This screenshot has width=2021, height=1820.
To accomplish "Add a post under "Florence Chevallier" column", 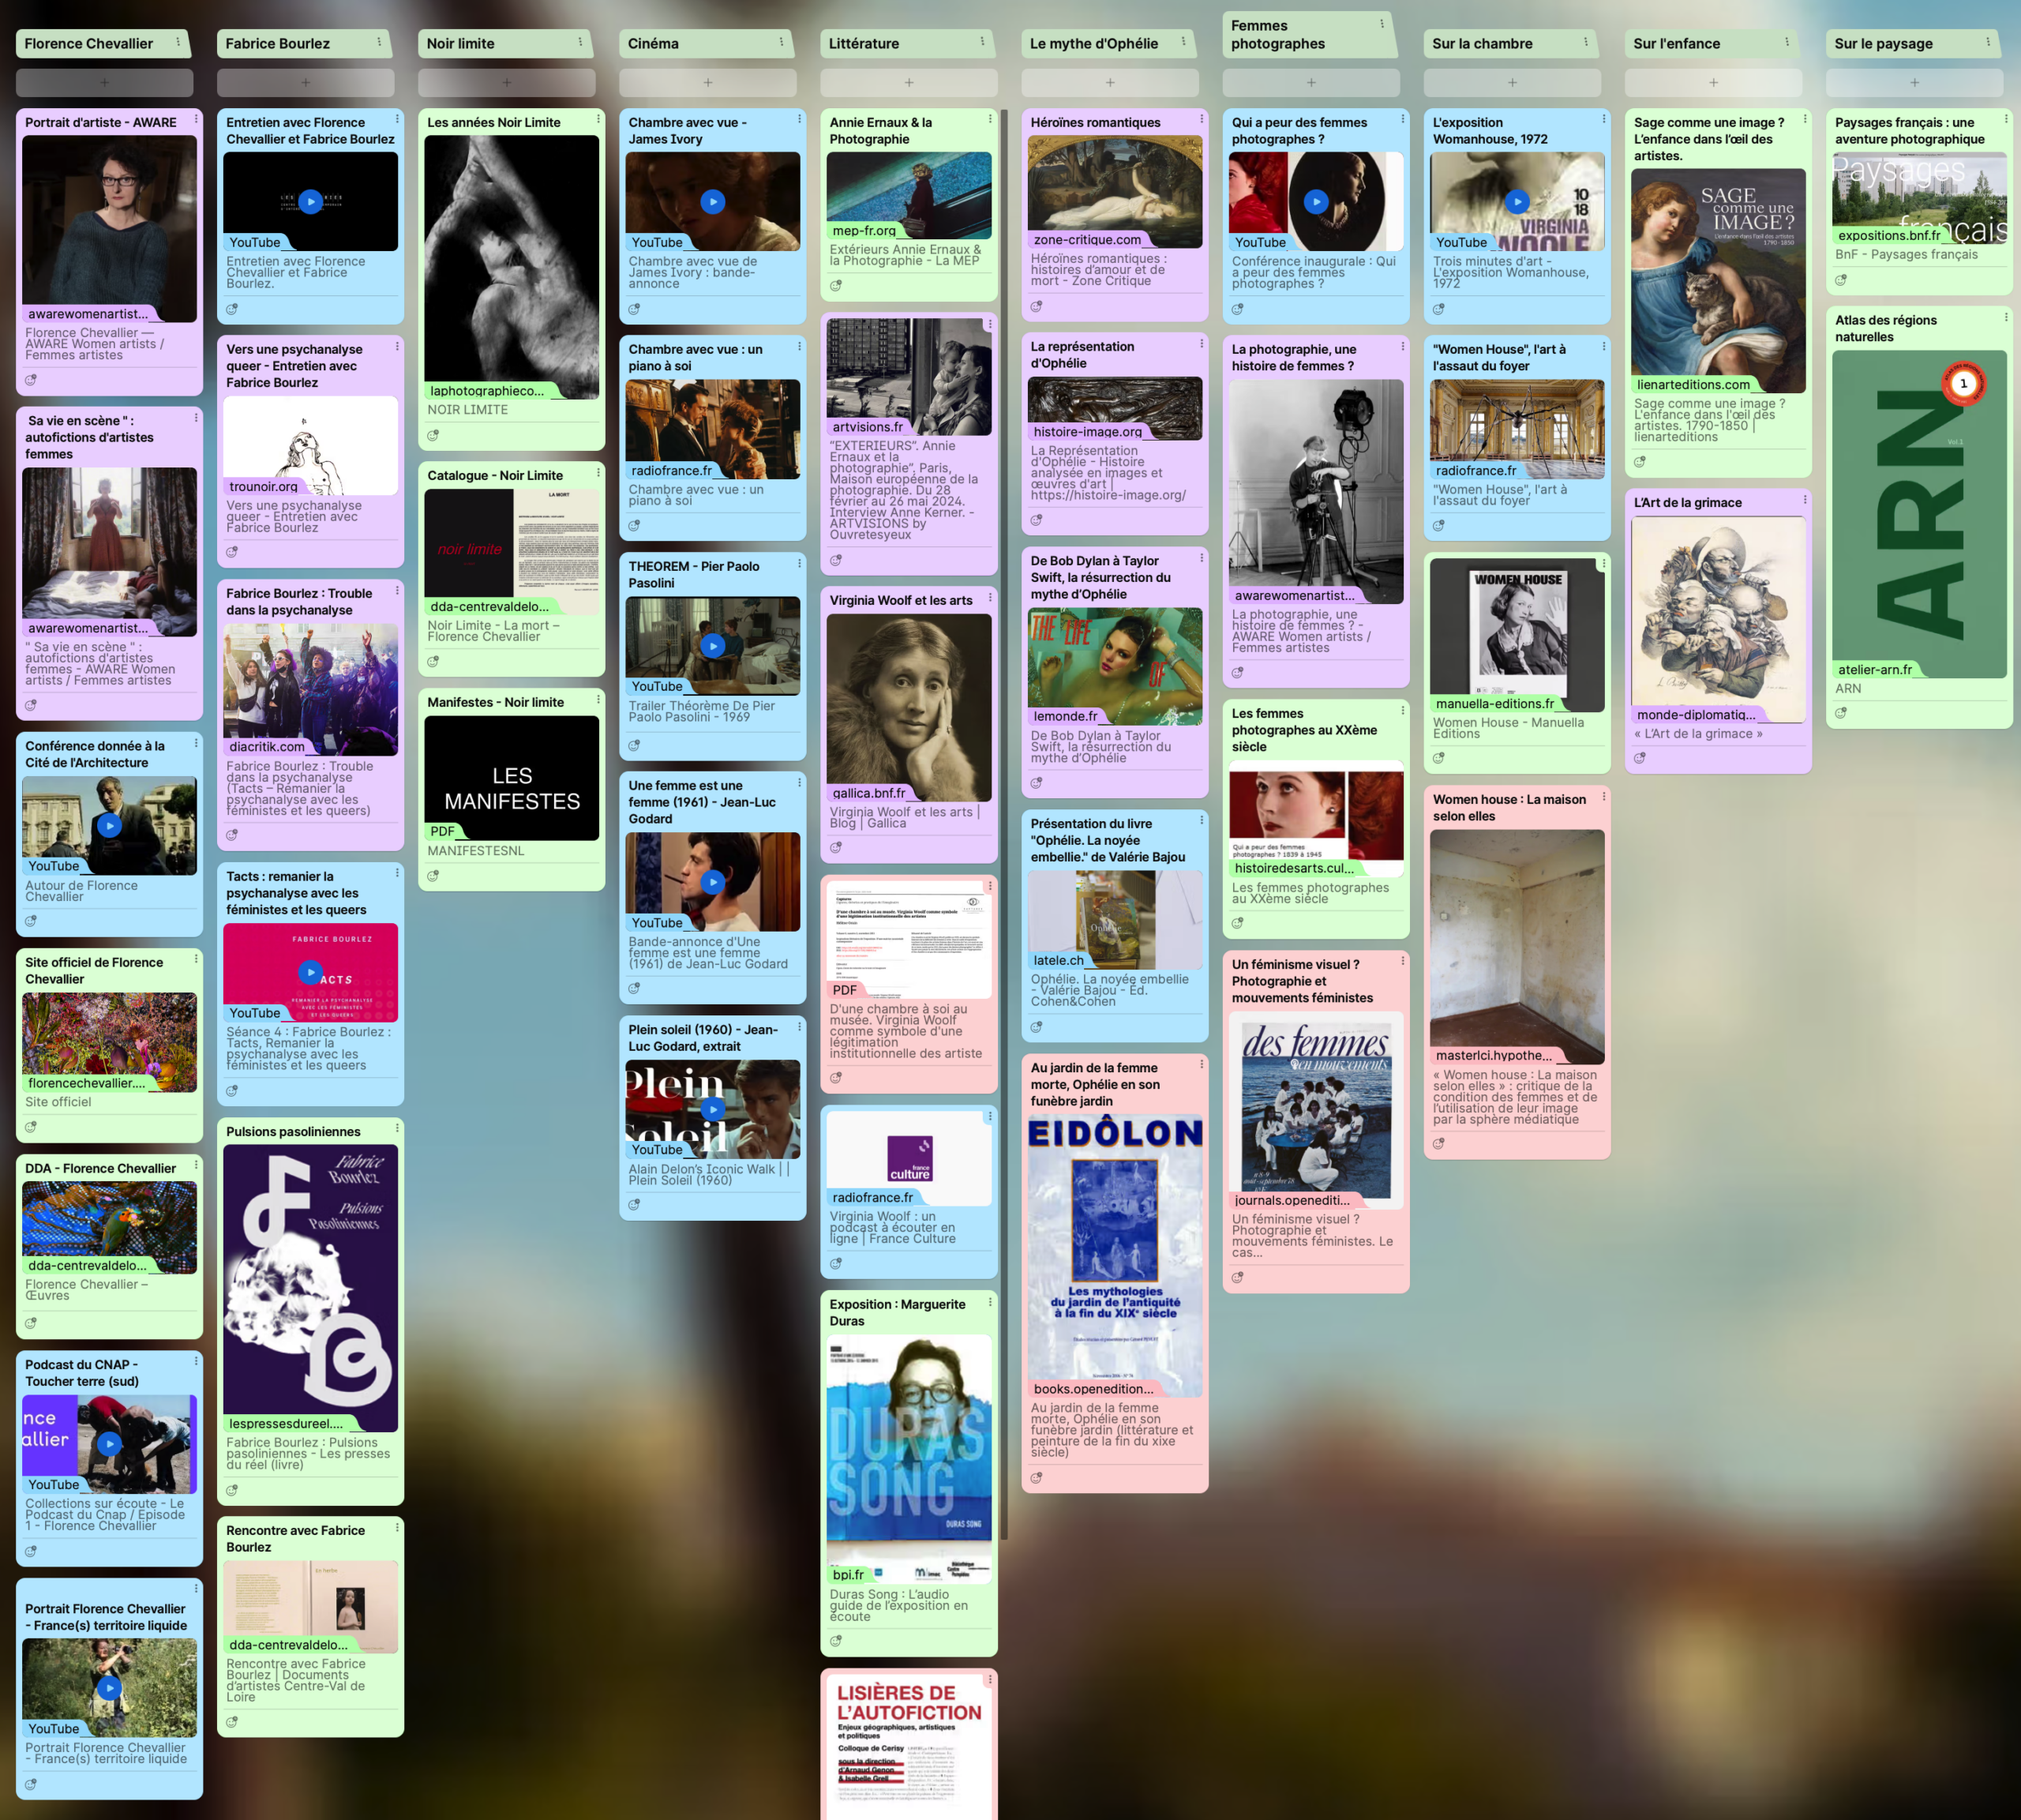I will [x=105, y=82].
